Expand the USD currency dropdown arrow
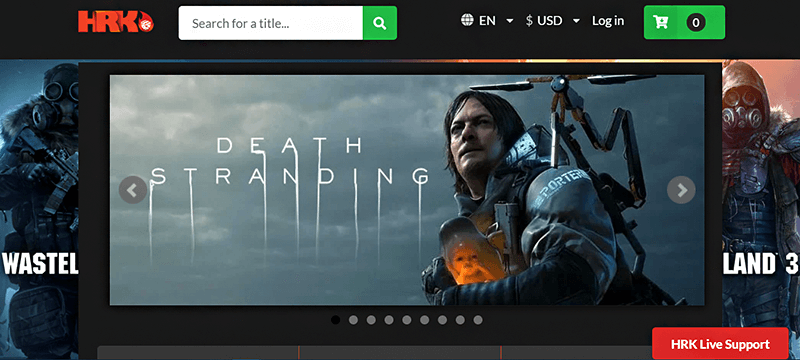This screenshot has width=800, height=360. click(576, 21)
